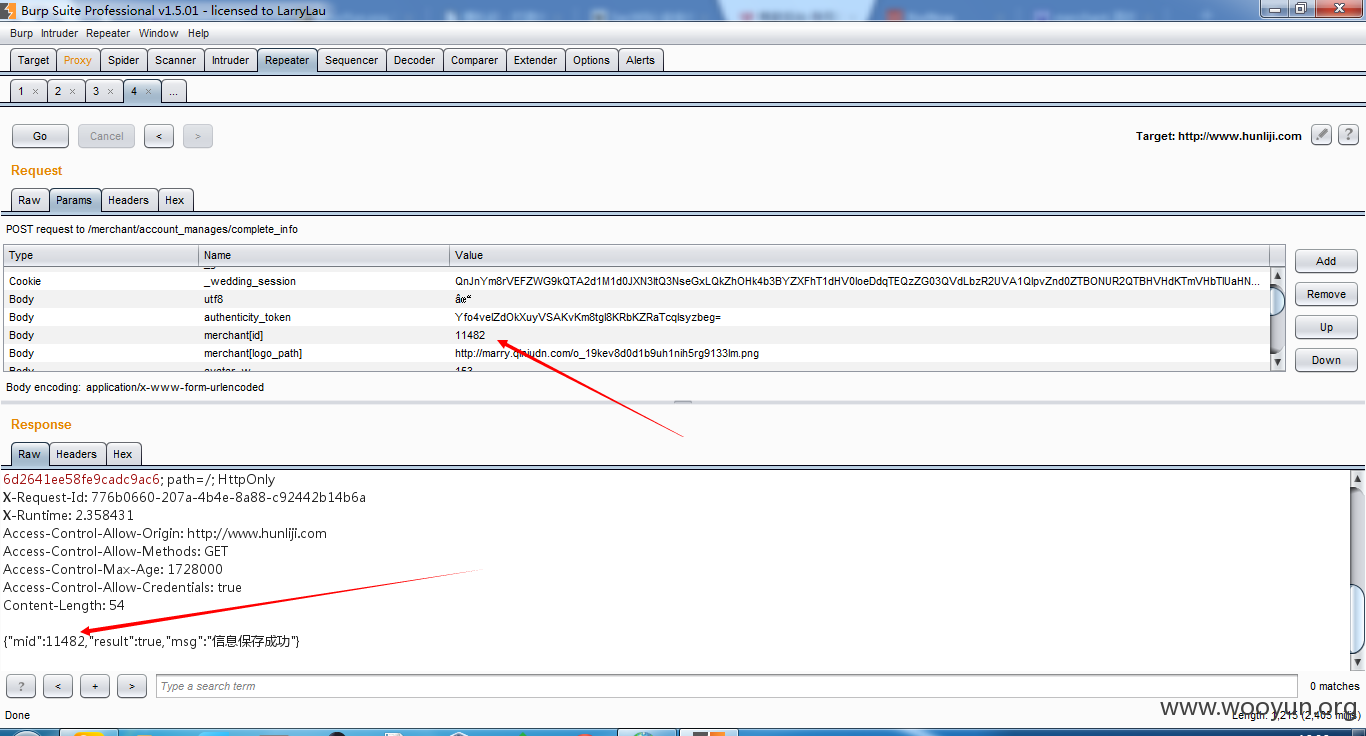
Task: Show request Raw view
Action: click(x=29, y=200)
